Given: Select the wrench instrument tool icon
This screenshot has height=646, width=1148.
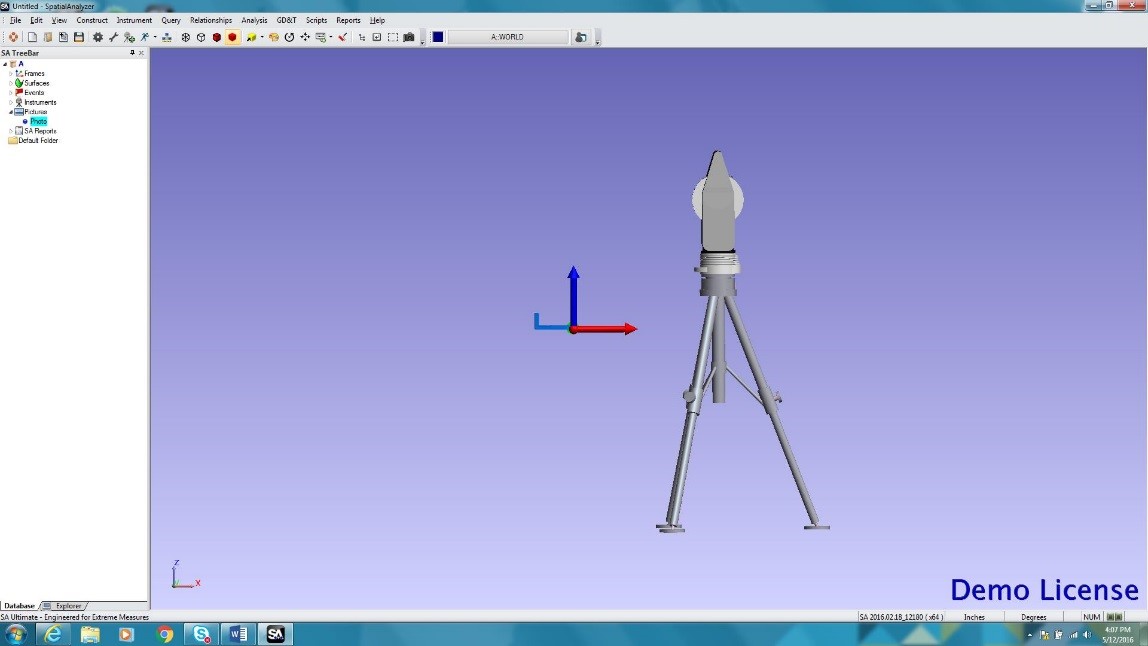Looking at the screenshot, I should pyautogui.click(x=113, y=37).
